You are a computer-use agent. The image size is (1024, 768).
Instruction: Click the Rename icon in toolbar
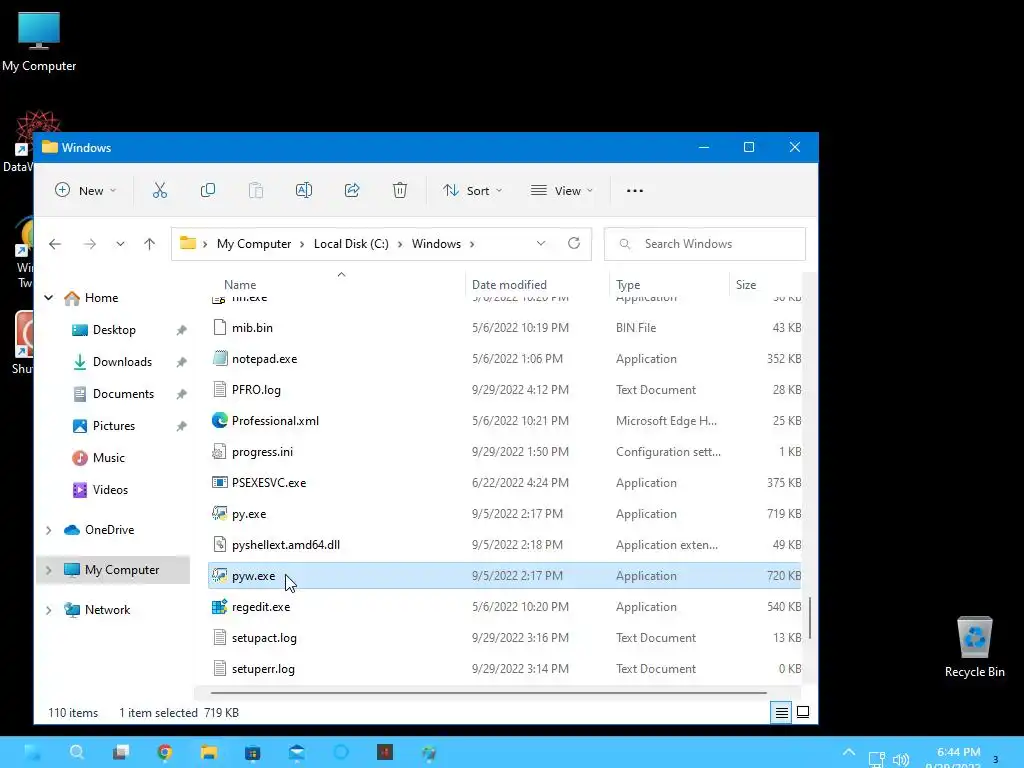point(304,190)
